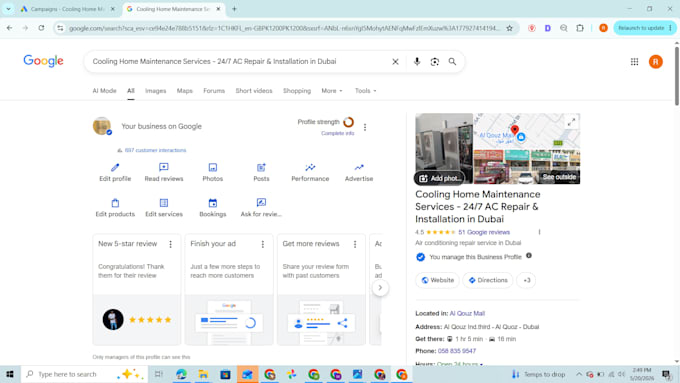Show next suggestion cards arrow

380,288
